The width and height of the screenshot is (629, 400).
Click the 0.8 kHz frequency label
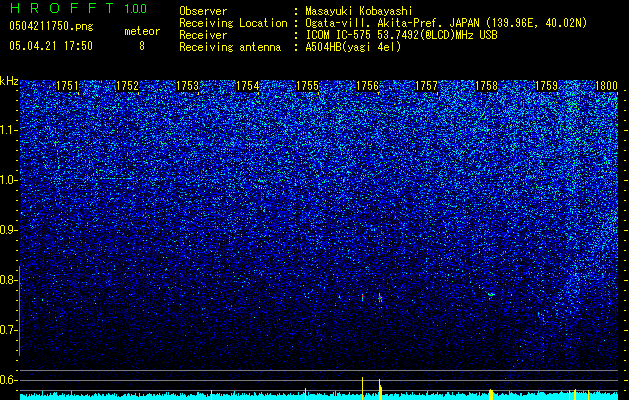(8, 280)
